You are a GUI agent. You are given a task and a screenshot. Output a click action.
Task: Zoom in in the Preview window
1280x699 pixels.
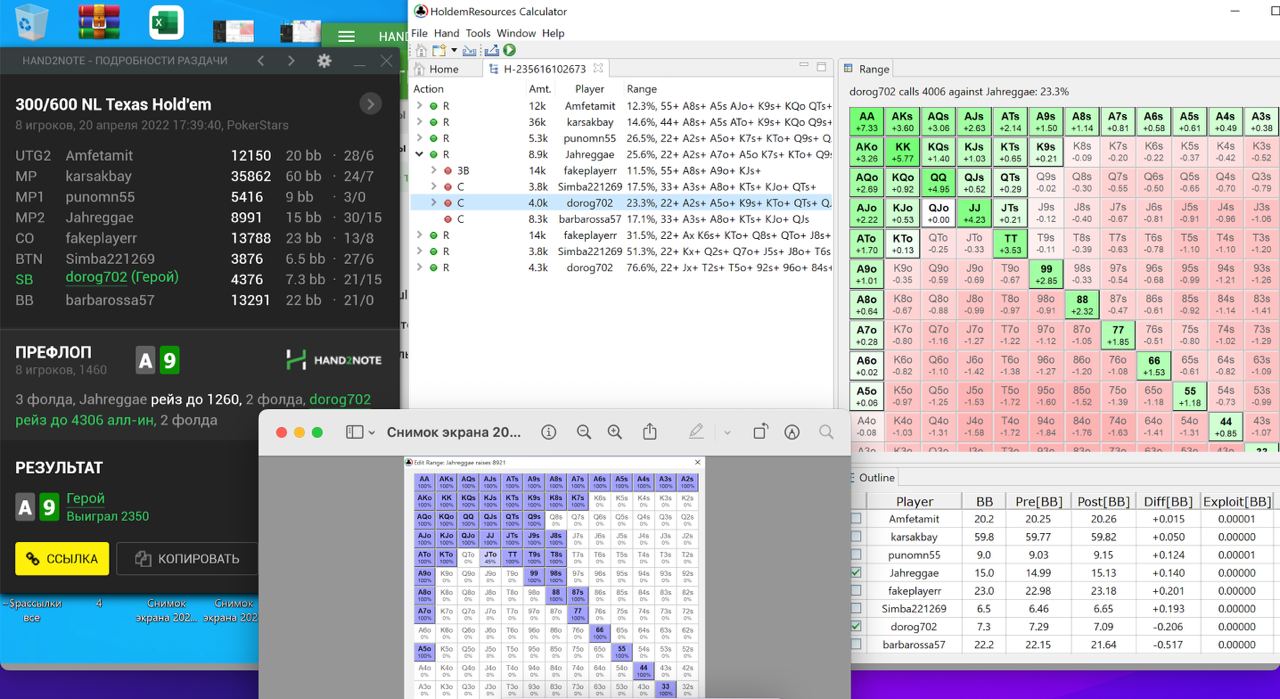click(x=615, y=432)
